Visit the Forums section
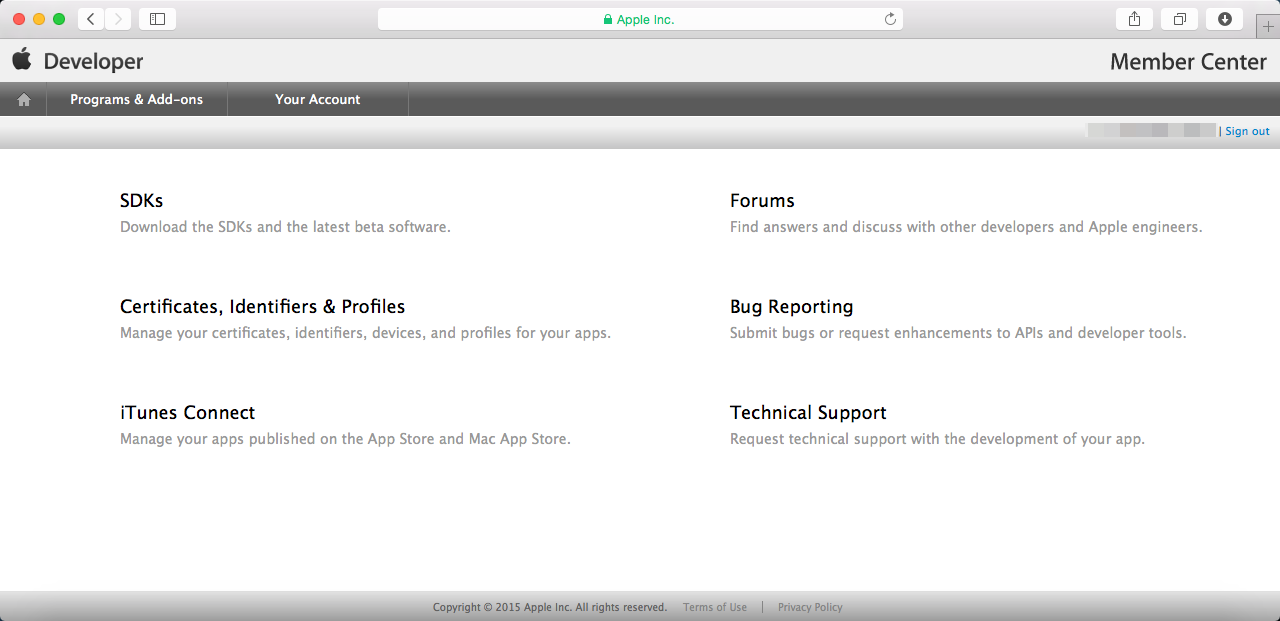Image resolution: width=1280 pixels, height=621 pixels. click(x=762, y=200)
